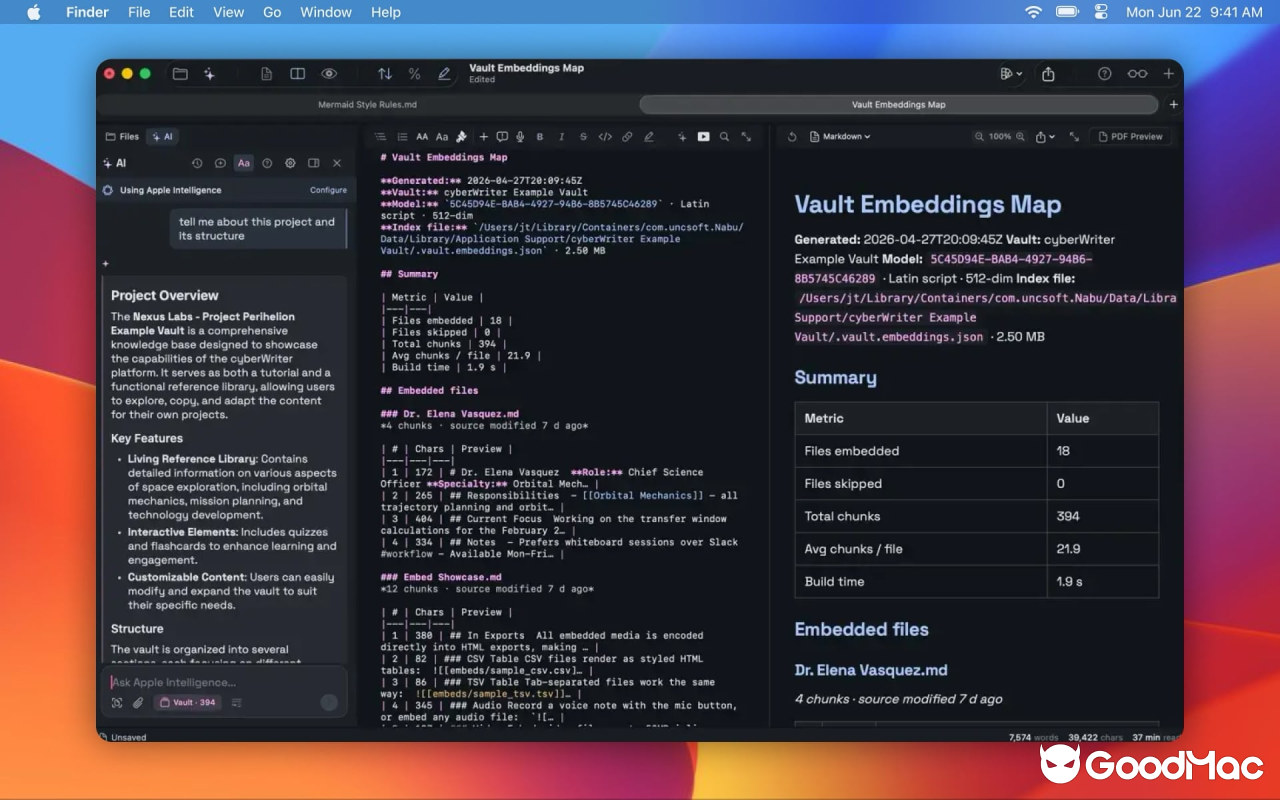Viewport: 1280px width, 800px height.
Task: Switch to Mermaid Style Rules.md tab
Action: (x=367, y=104)
